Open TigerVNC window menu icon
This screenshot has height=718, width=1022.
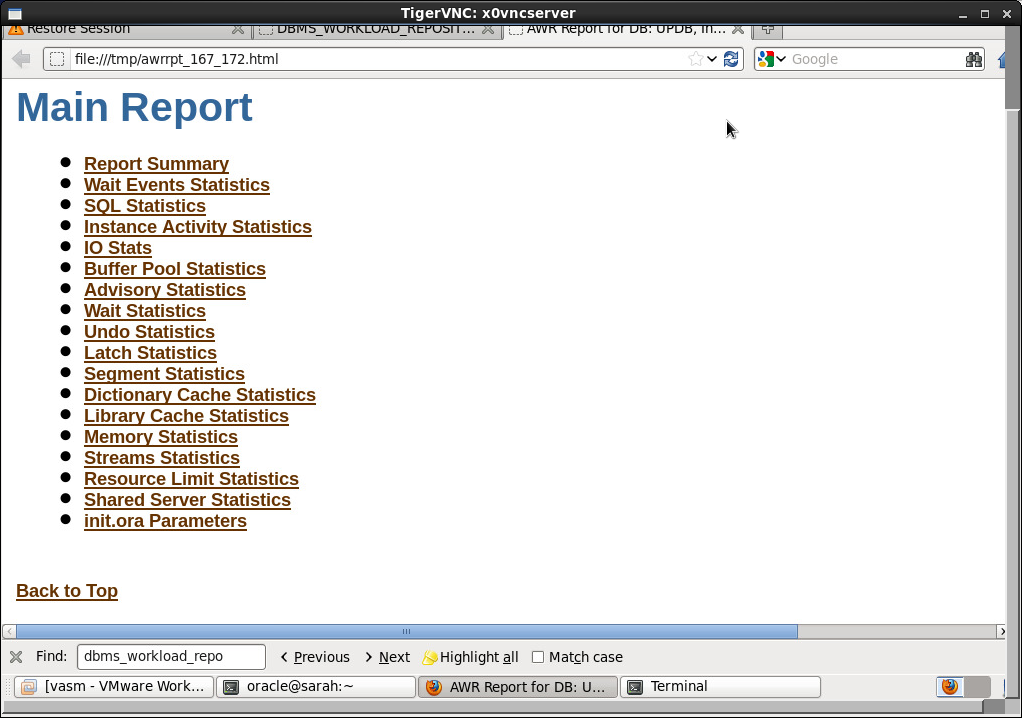[x=14, y=13]
